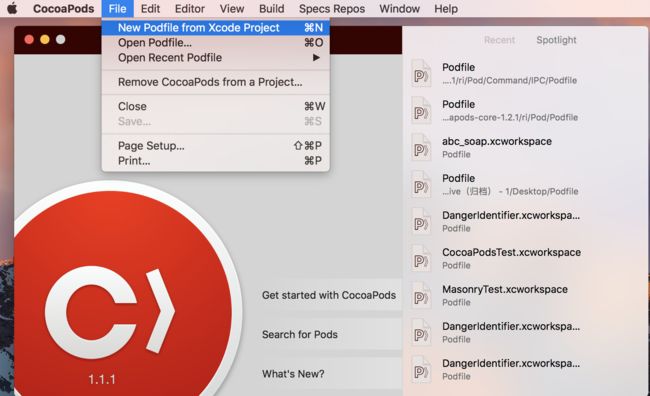The image size is (650, 396).
Task: Switch to the Spotlight tab
Action: click(556, 40)
